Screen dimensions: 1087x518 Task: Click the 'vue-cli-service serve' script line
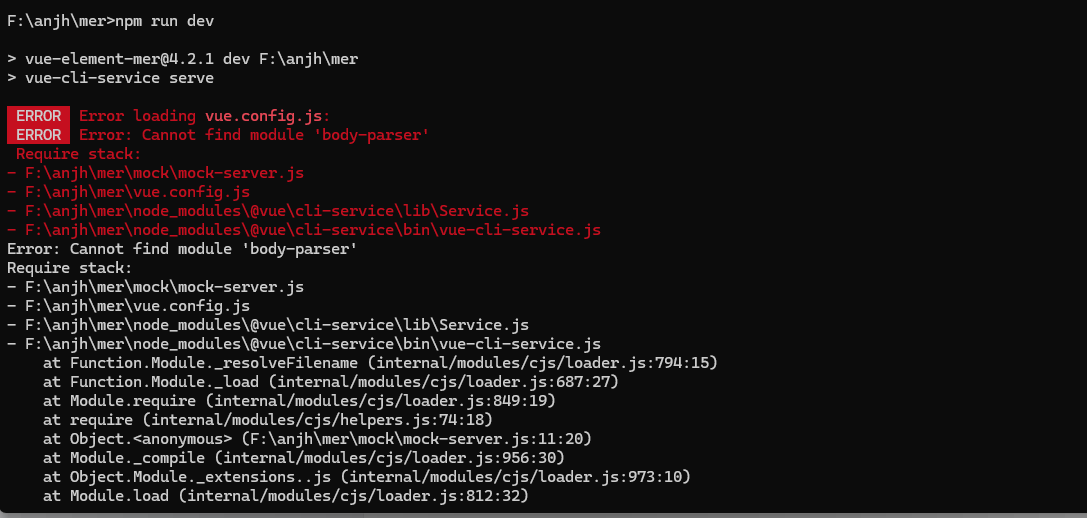tap(110, 78)
